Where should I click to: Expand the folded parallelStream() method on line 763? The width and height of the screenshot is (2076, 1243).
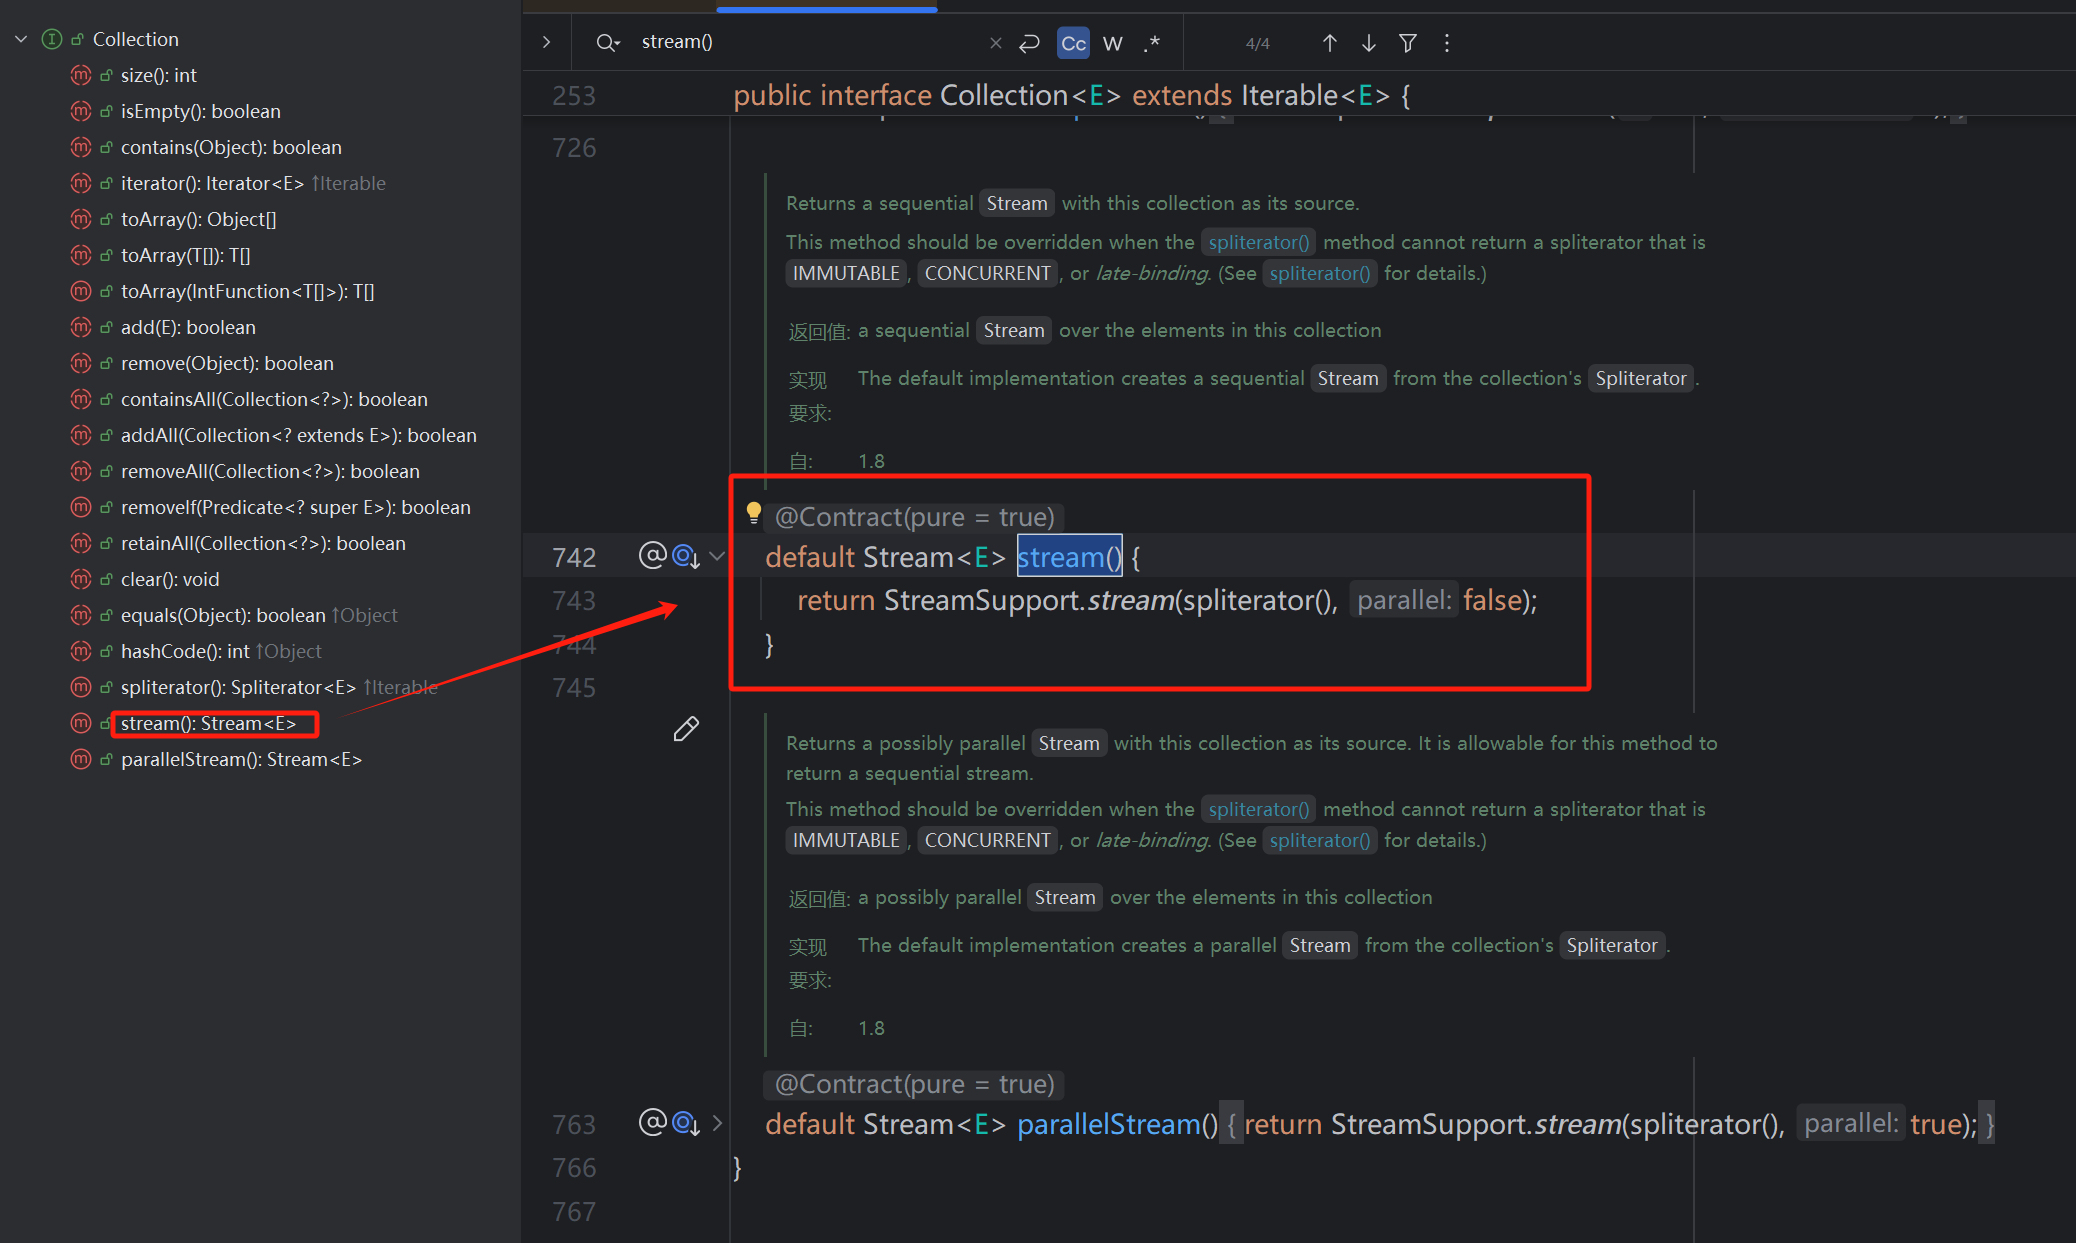coord(717,1123)
